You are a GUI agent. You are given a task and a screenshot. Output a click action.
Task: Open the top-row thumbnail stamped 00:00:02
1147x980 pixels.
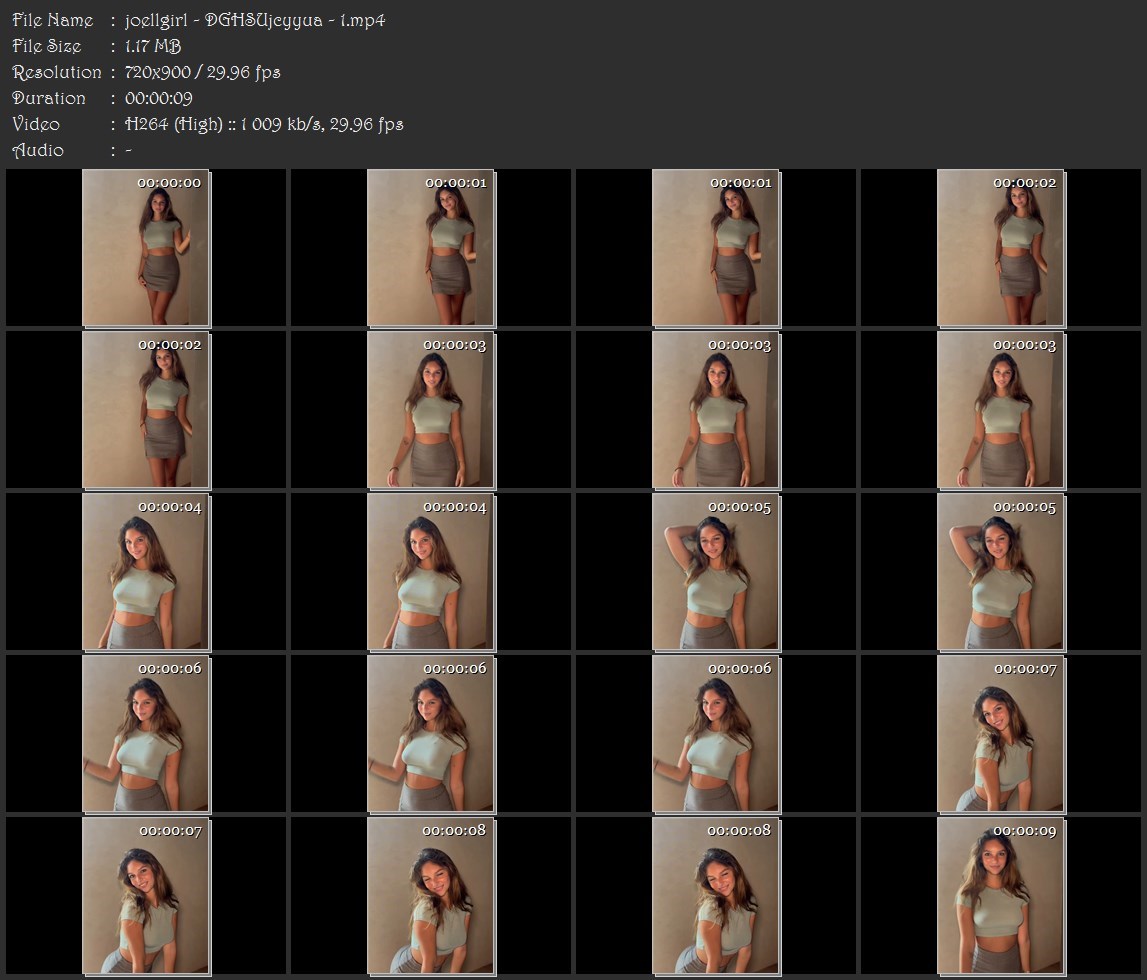tap(1001, 248)
